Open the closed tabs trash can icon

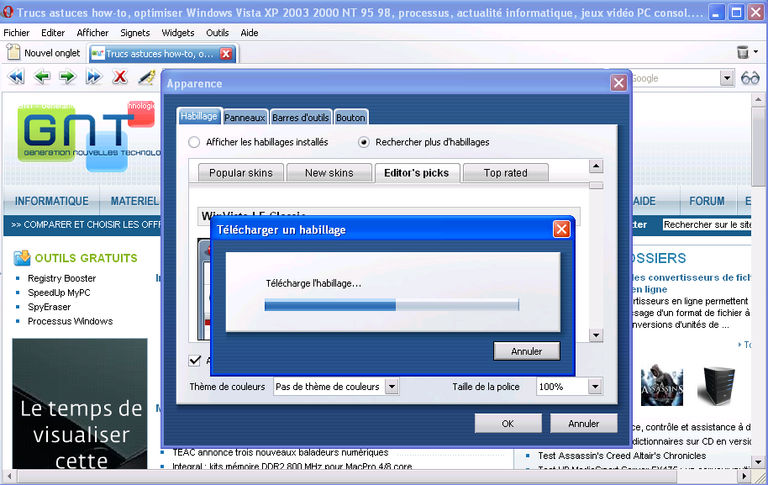coord(743,52)
